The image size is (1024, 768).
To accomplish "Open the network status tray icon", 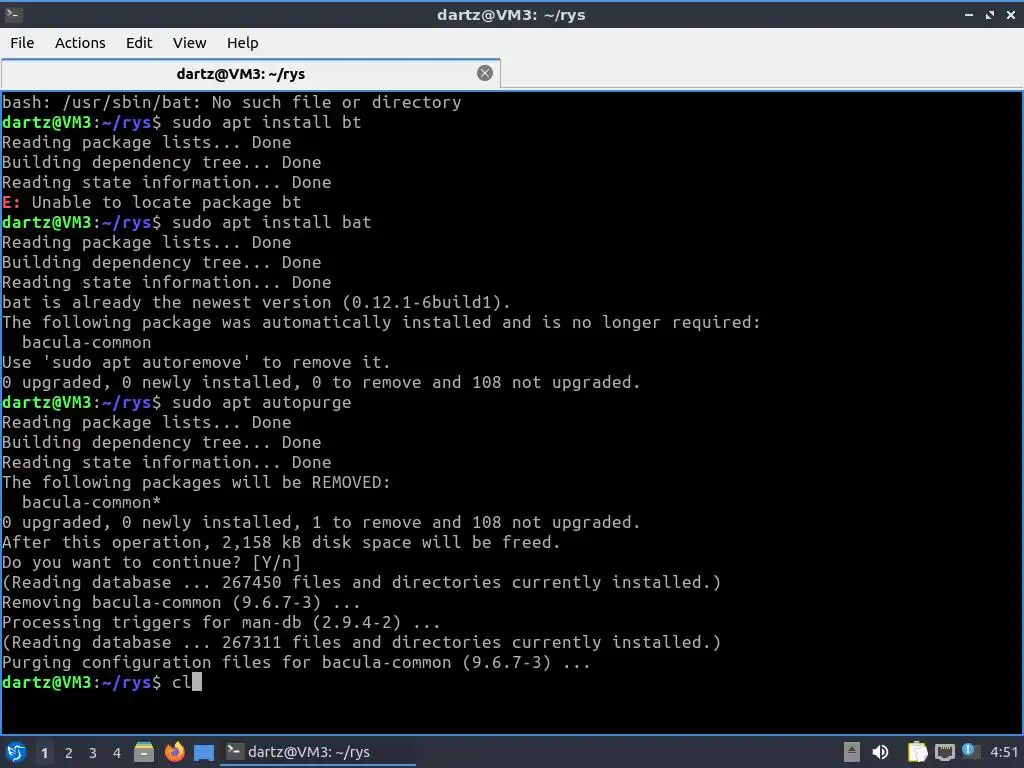I will tap(944, 752).
